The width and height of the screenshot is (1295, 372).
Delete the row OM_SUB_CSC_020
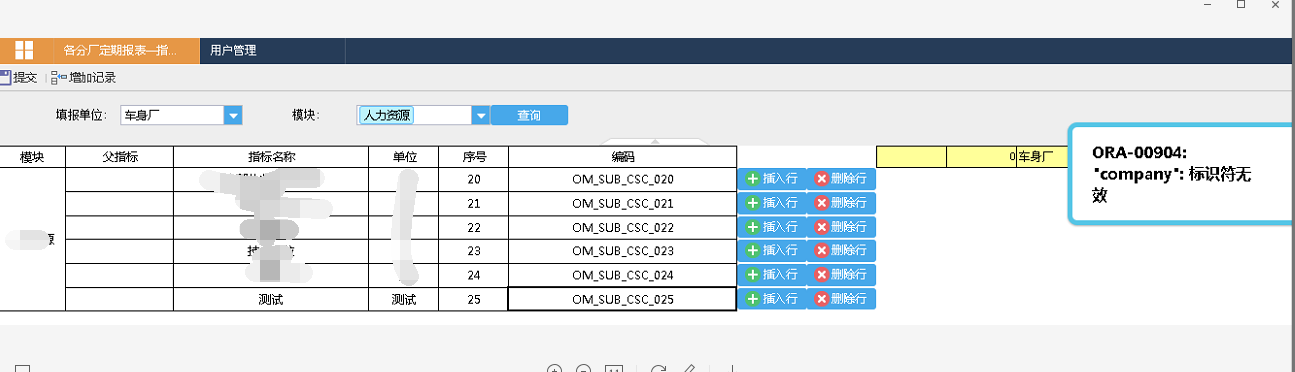(x=841, y=179)
